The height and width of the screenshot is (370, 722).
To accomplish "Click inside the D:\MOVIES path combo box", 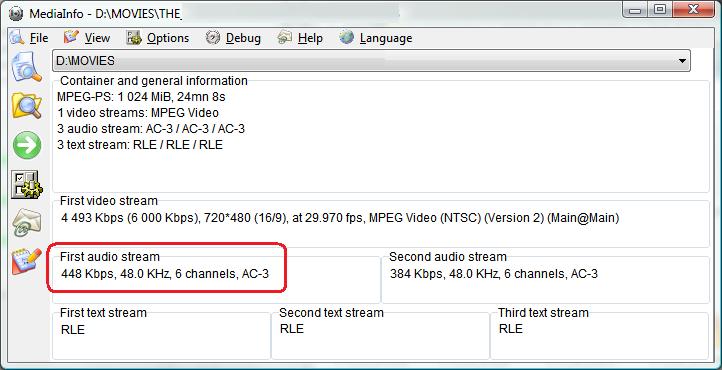I will click(371, 61).
